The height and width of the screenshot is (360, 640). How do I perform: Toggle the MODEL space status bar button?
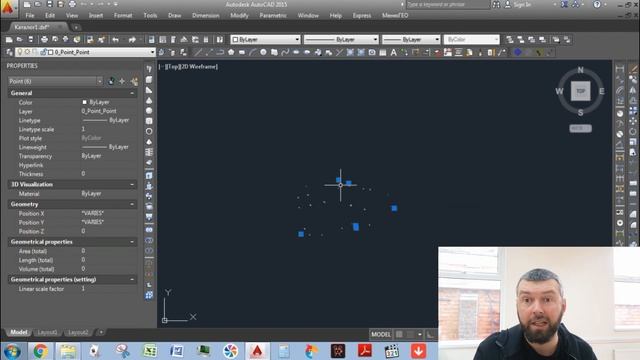[x=381, y=334]
